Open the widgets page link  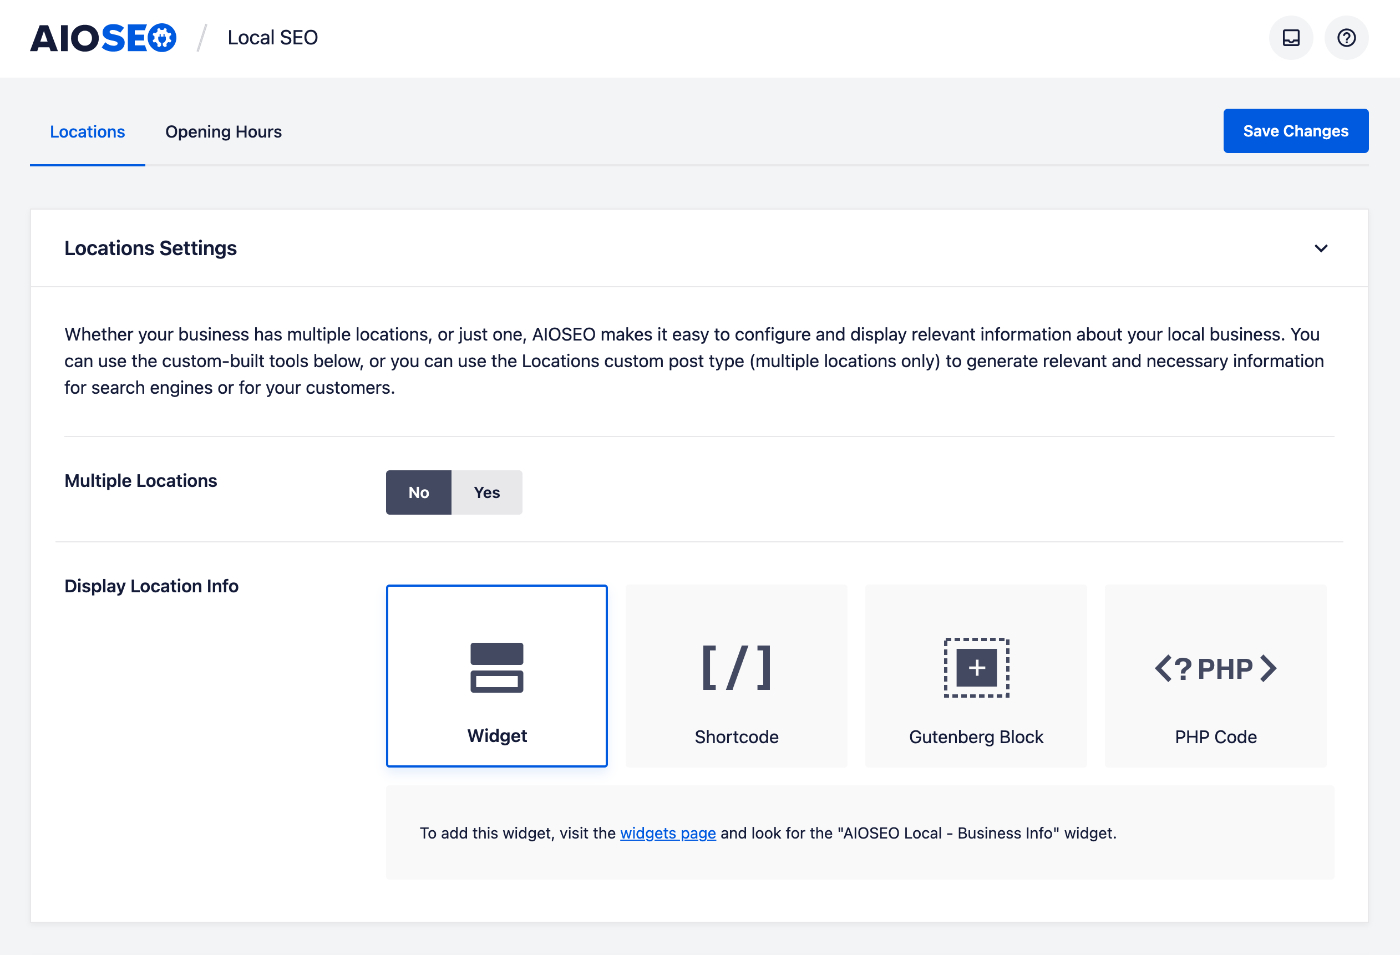[x=668, y=833]
